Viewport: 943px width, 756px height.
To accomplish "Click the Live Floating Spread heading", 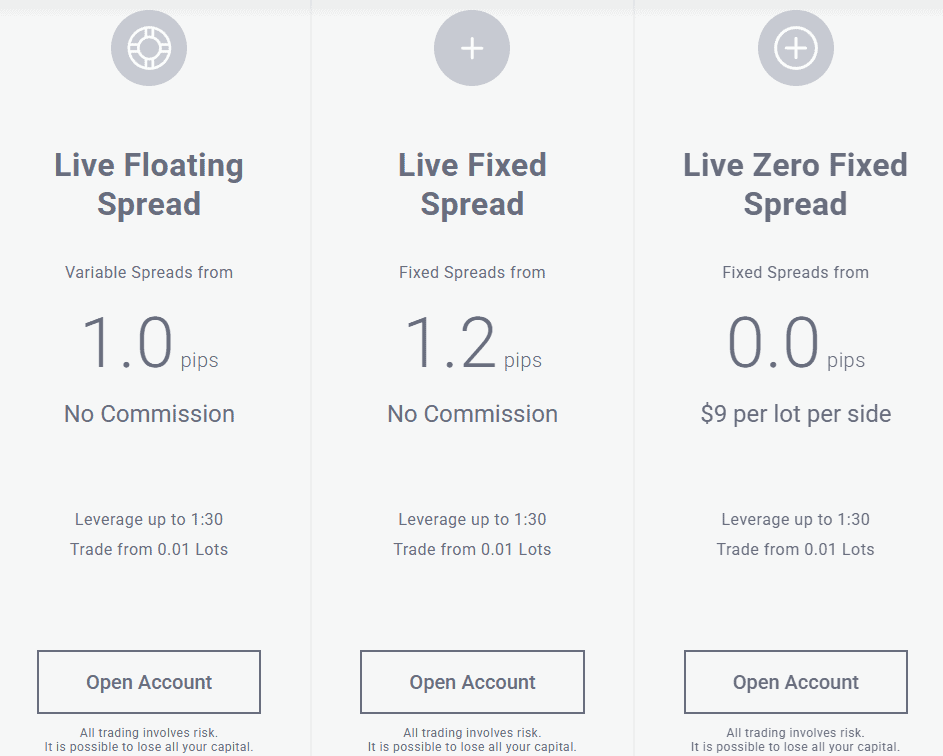I will click(x=148, y=184).
